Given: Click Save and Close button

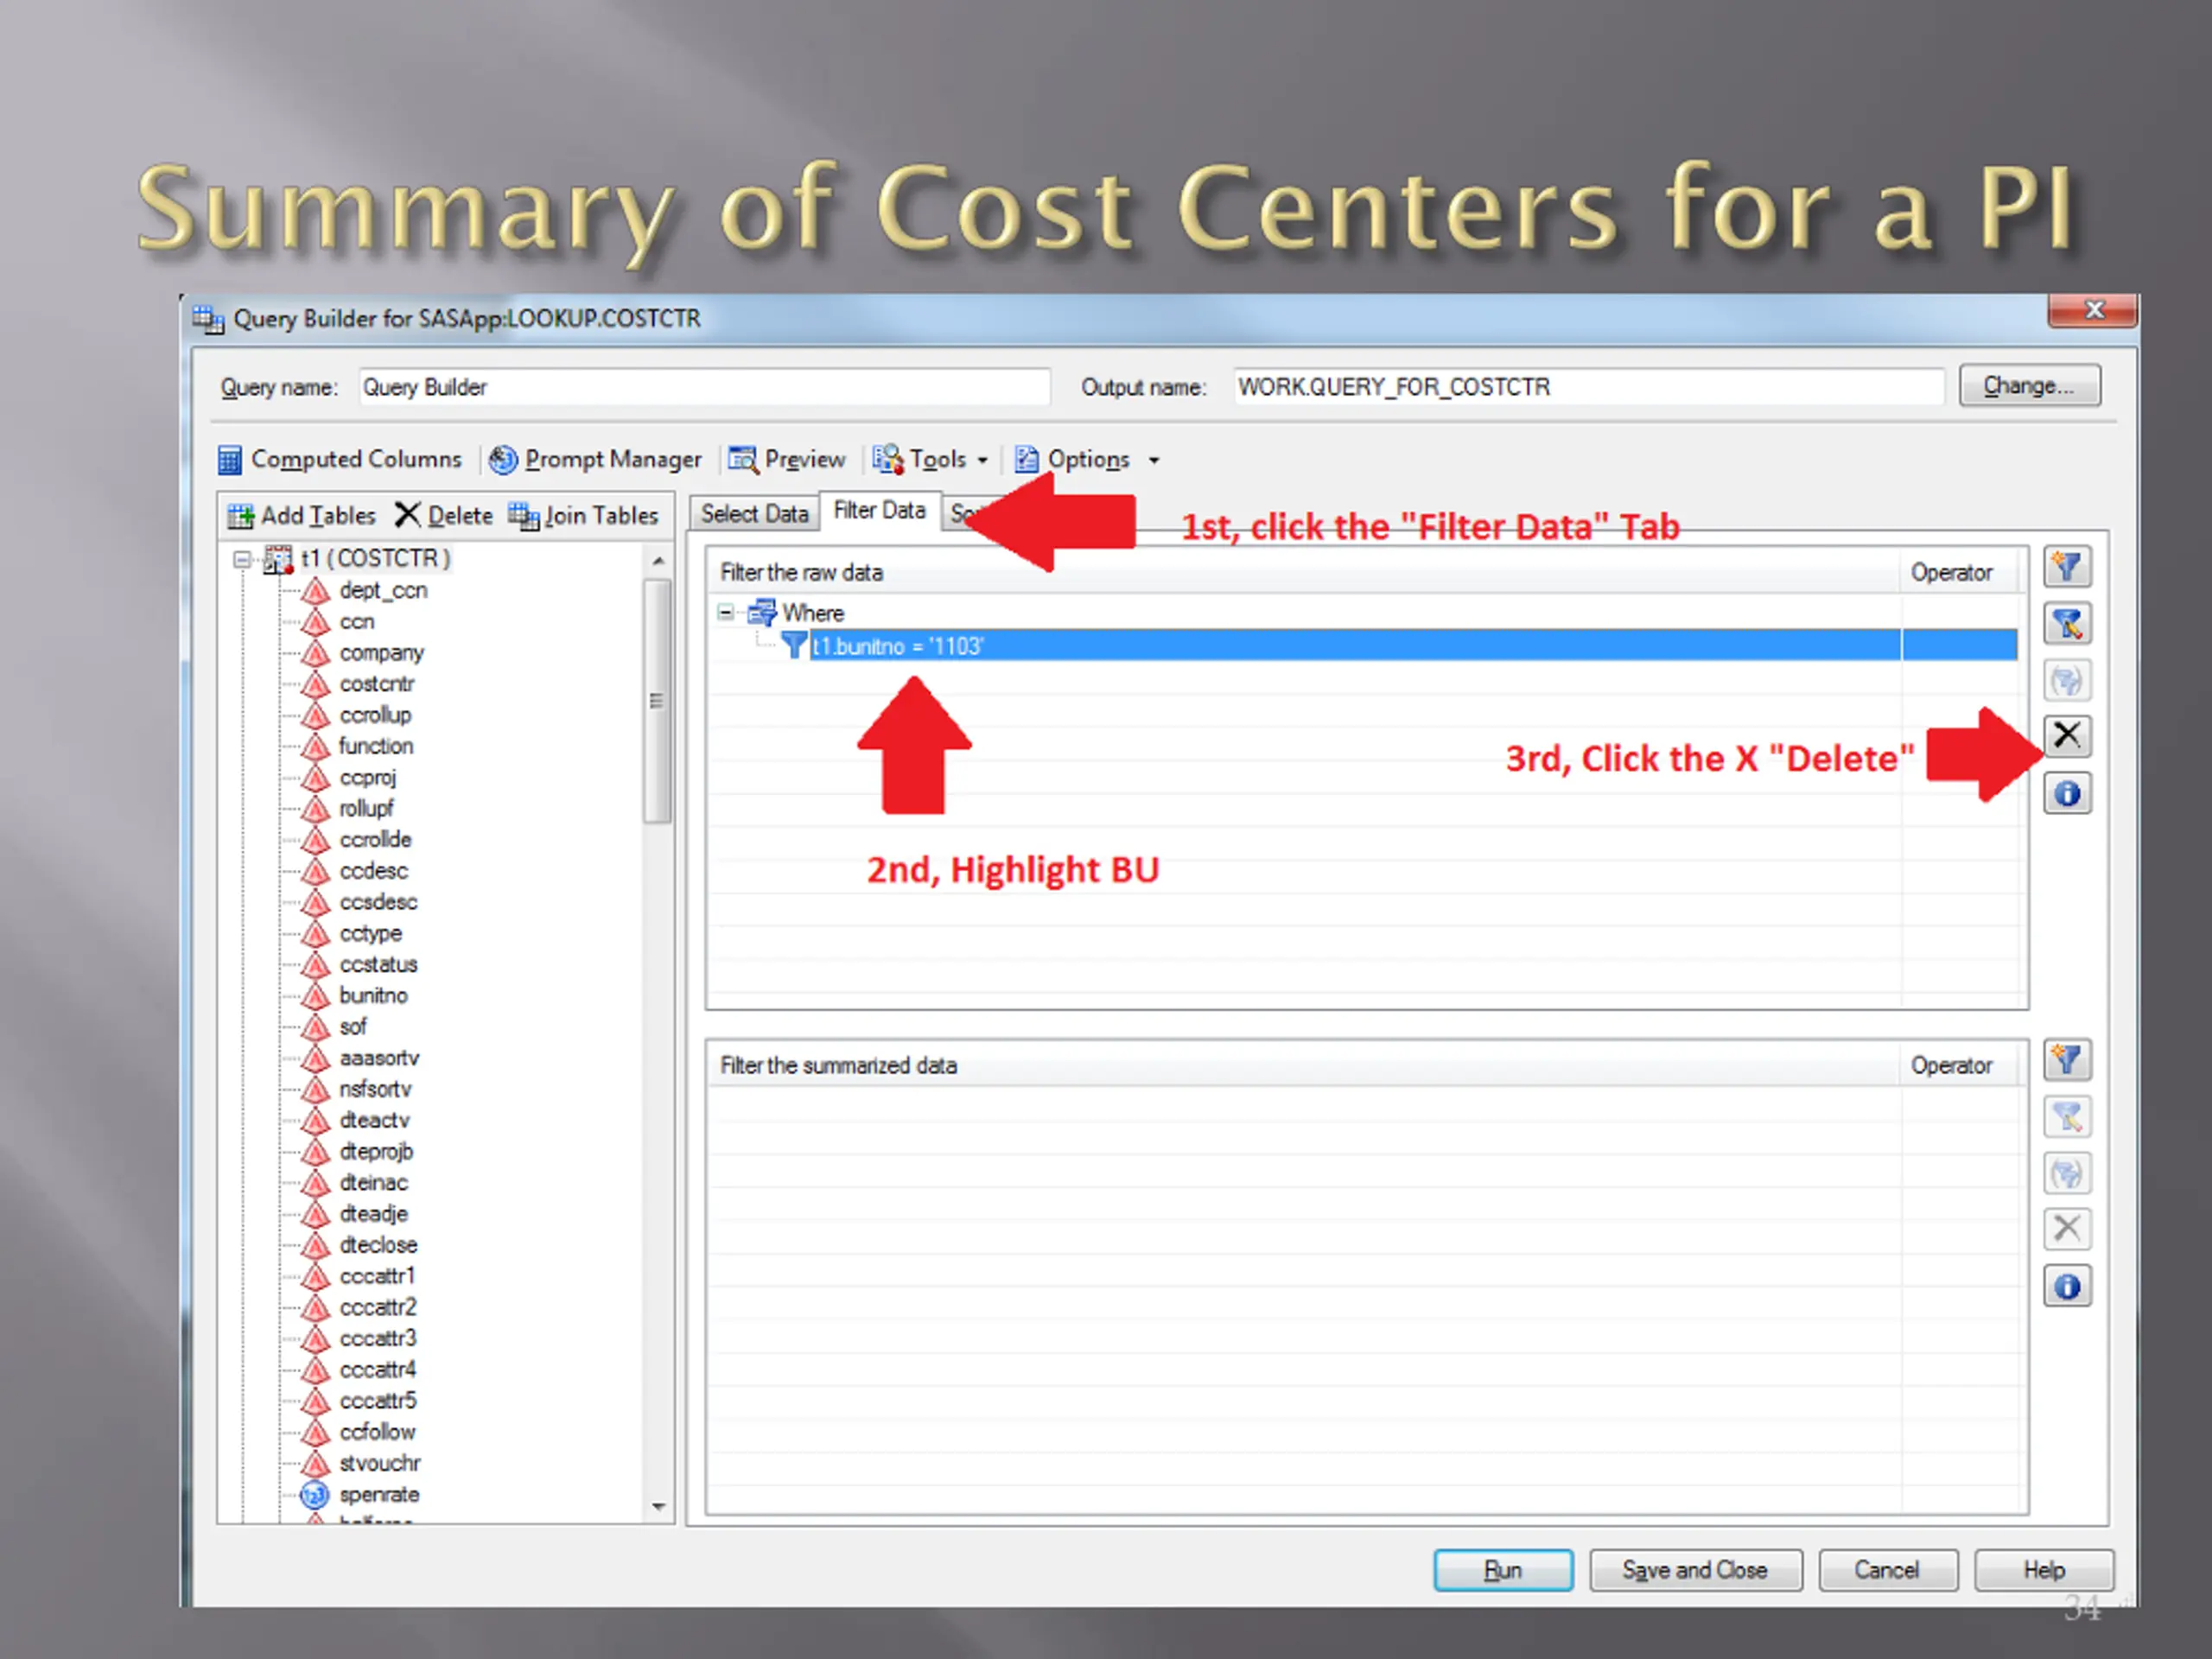Looking at the screenshot, I should (x=1695, y=1570).
